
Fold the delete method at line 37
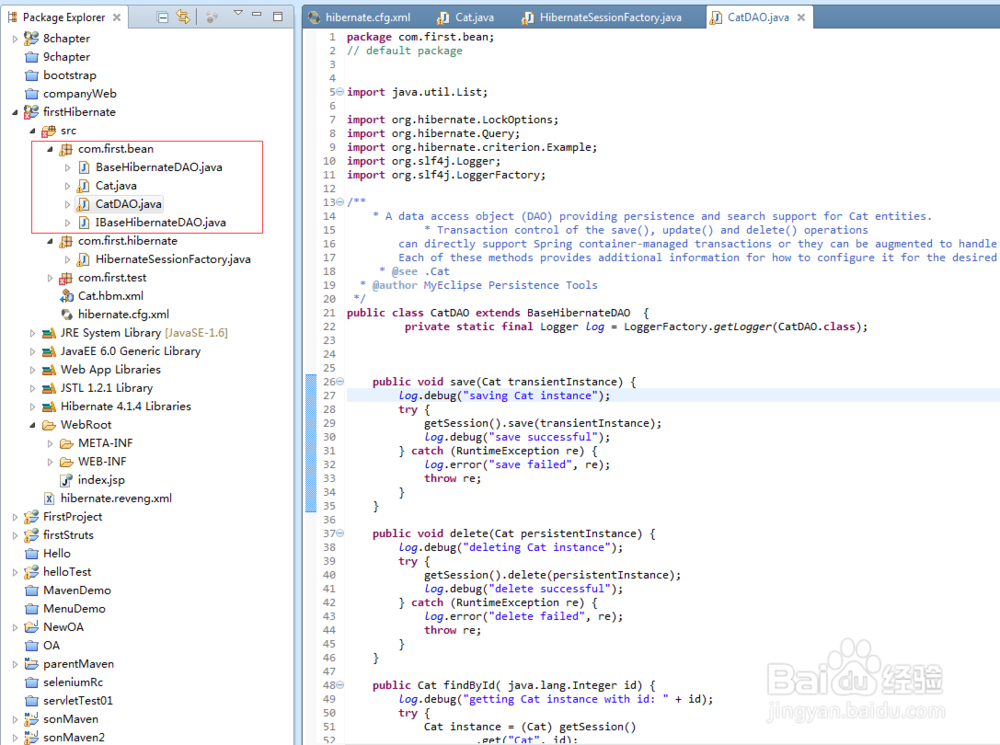pyautogui.click(x=340, y=533)
